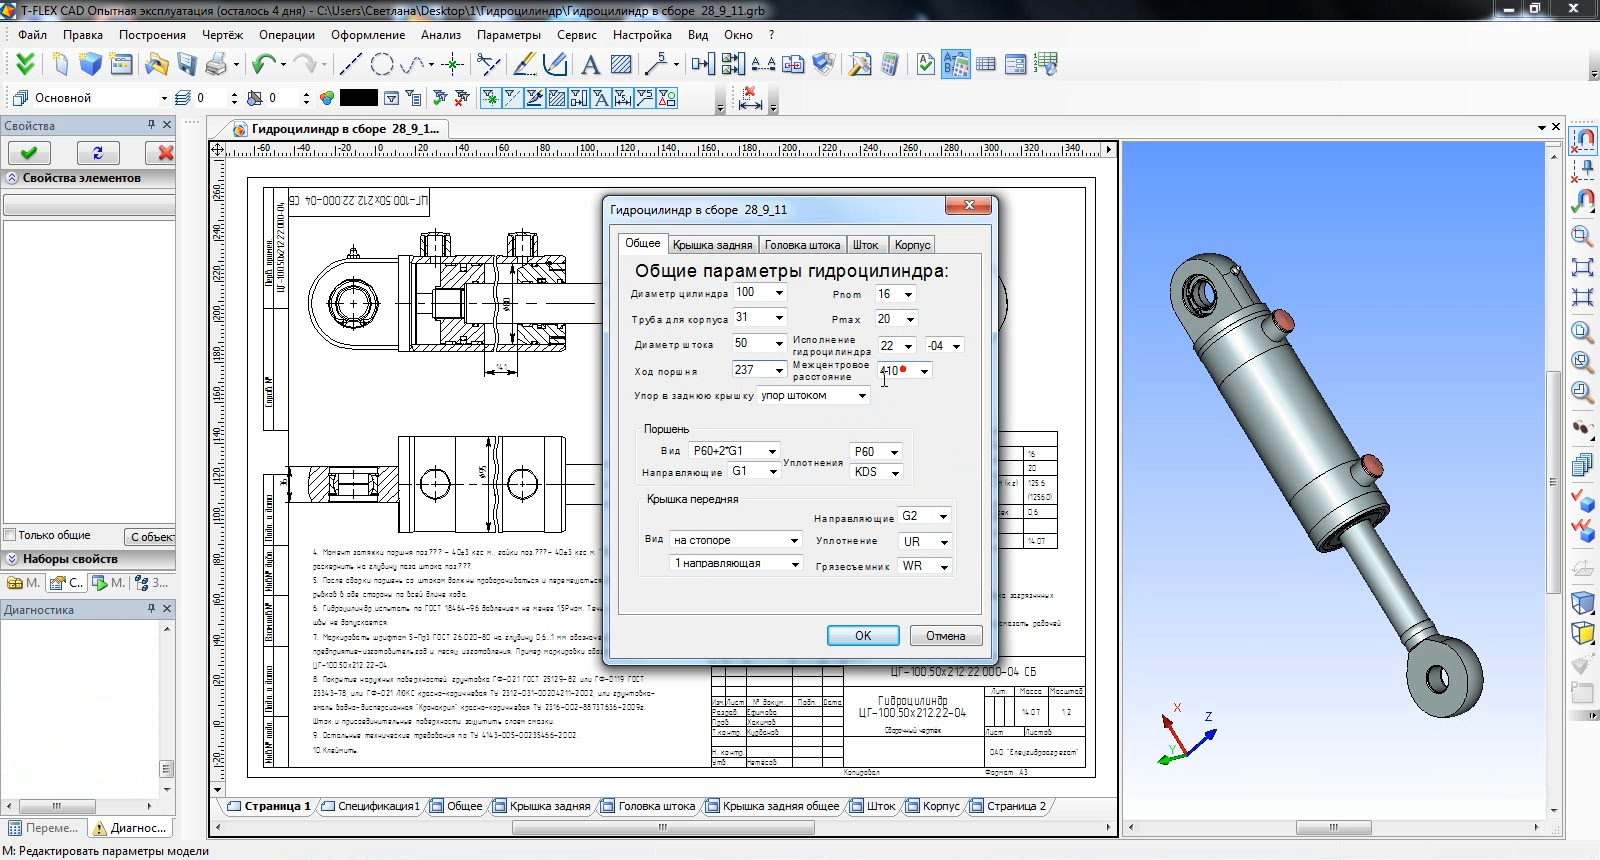Open the 'Основной' layer dropdown

[164, 98]
